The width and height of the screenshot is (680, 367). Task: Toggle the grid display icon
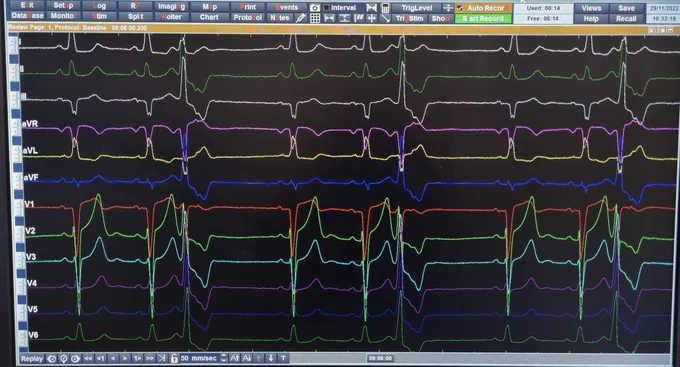[315, 18]
